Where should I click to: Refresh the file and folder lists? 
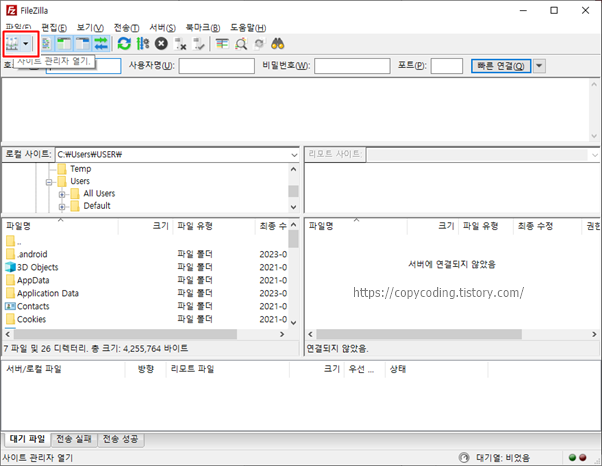124,44
